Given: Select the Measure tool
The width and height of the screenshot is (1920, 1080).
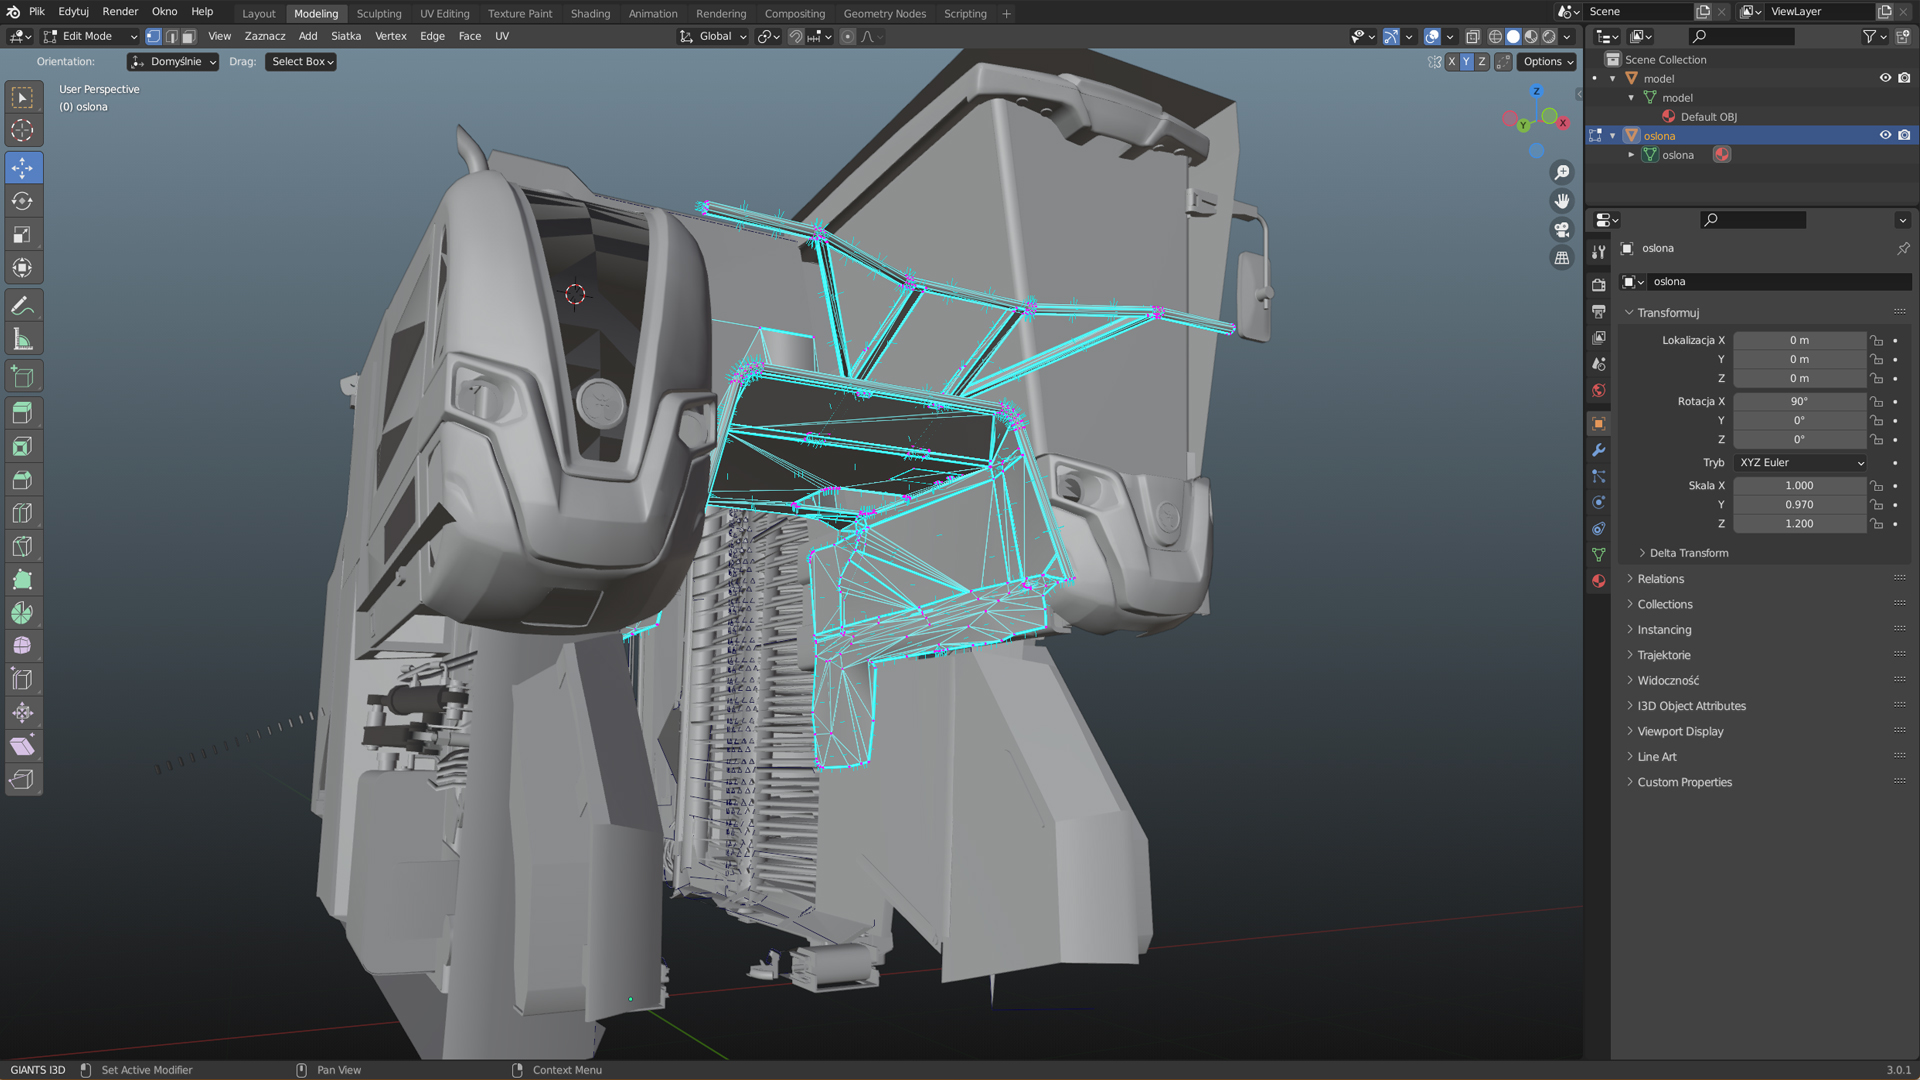Looking at the screenshot, I should point(22,340).
